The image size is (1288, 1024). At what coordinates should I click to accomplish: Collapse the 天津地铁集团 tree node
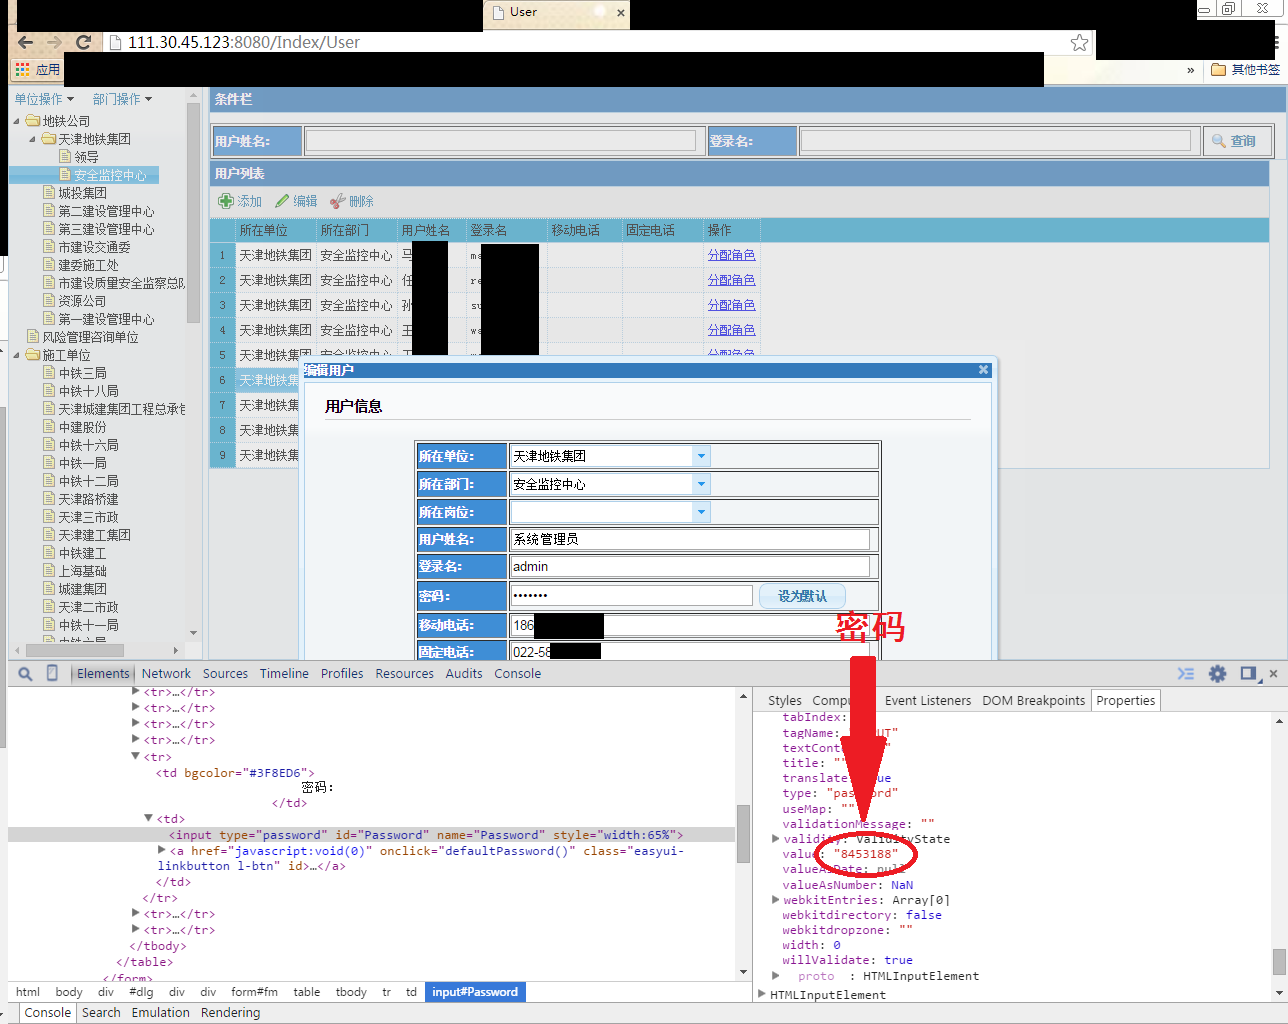[33, 139]
